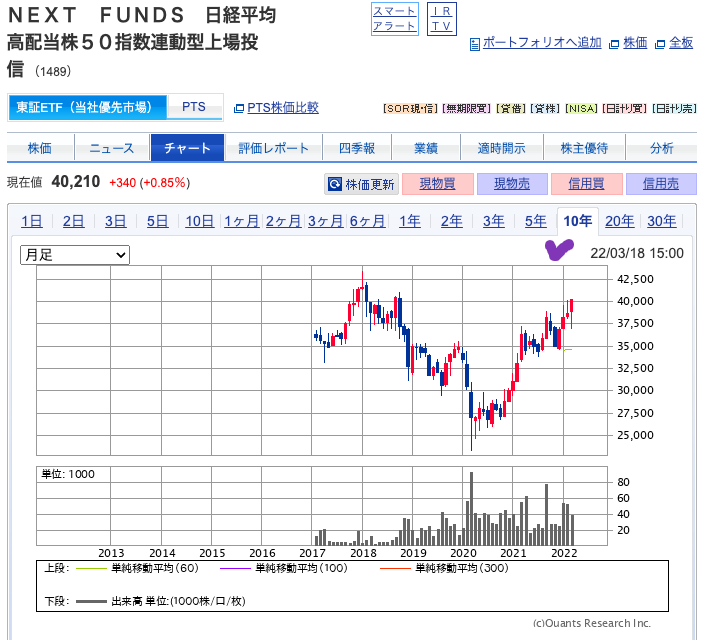Viewport: 703px width, 640px height.
Task: Click the NISA badge
Action: coord(581,109)
